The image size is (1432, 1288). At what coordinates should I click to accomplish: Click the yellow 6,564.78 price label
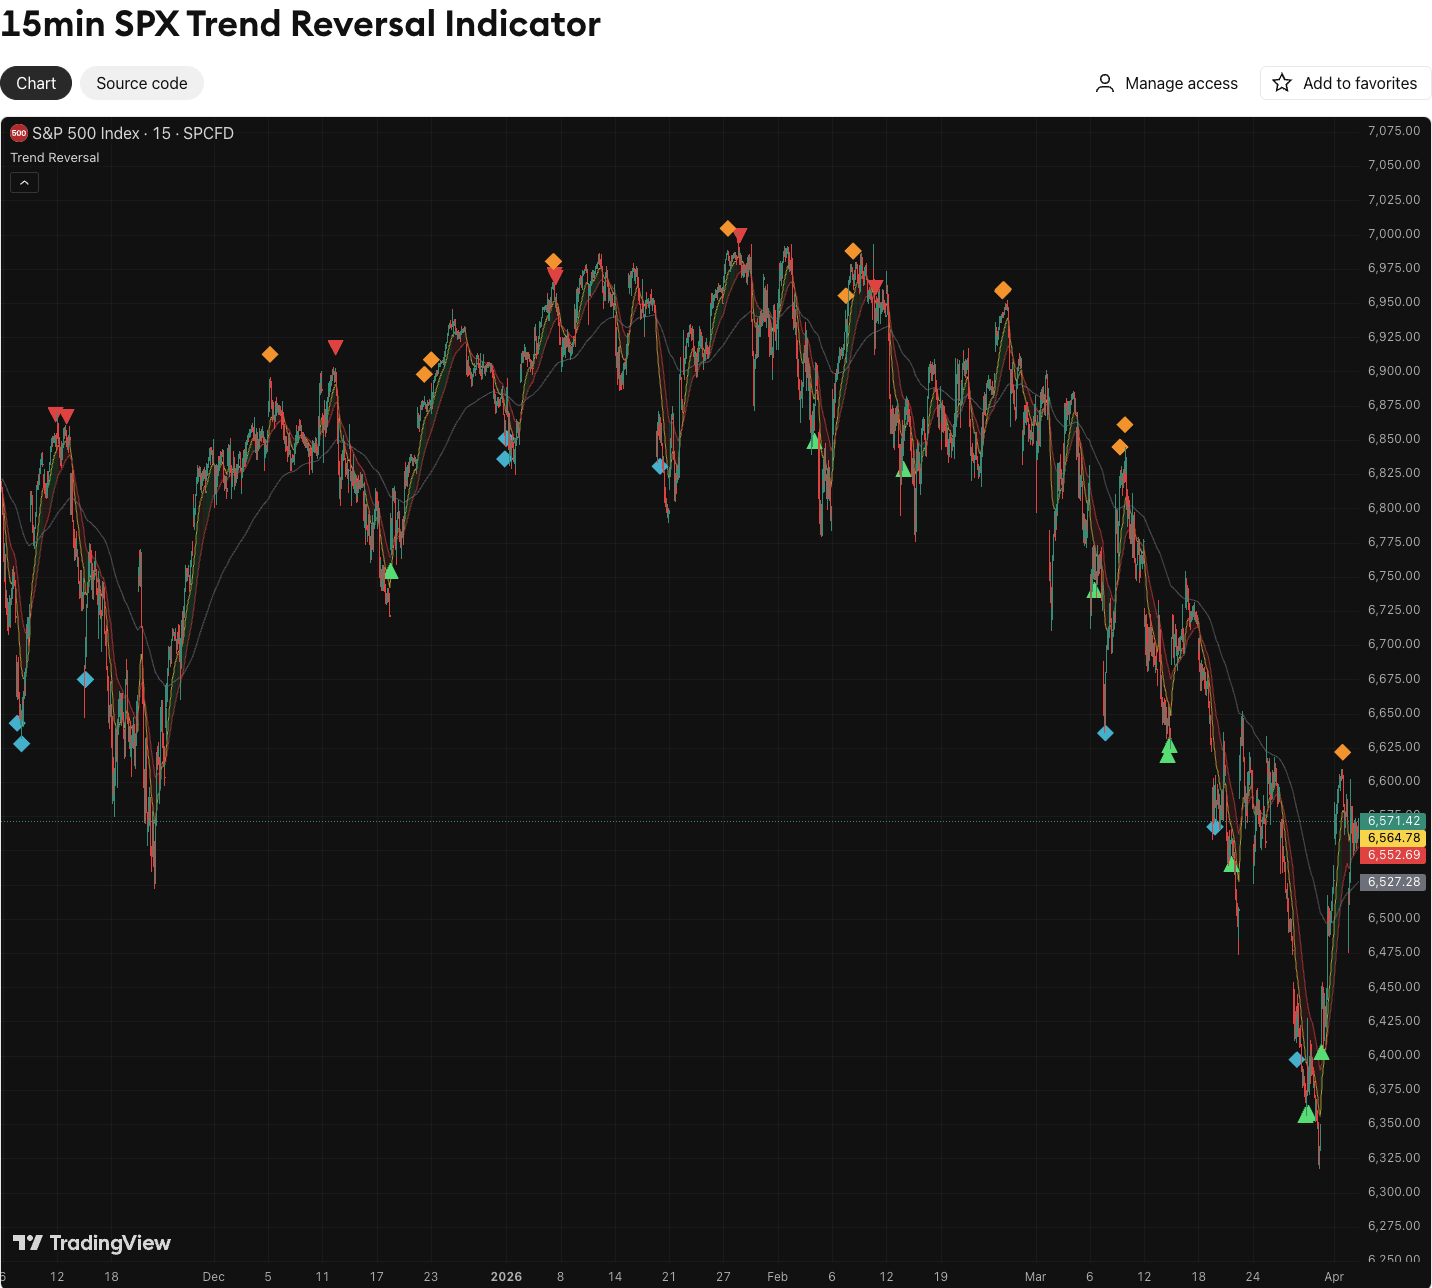pos(1393,838)
